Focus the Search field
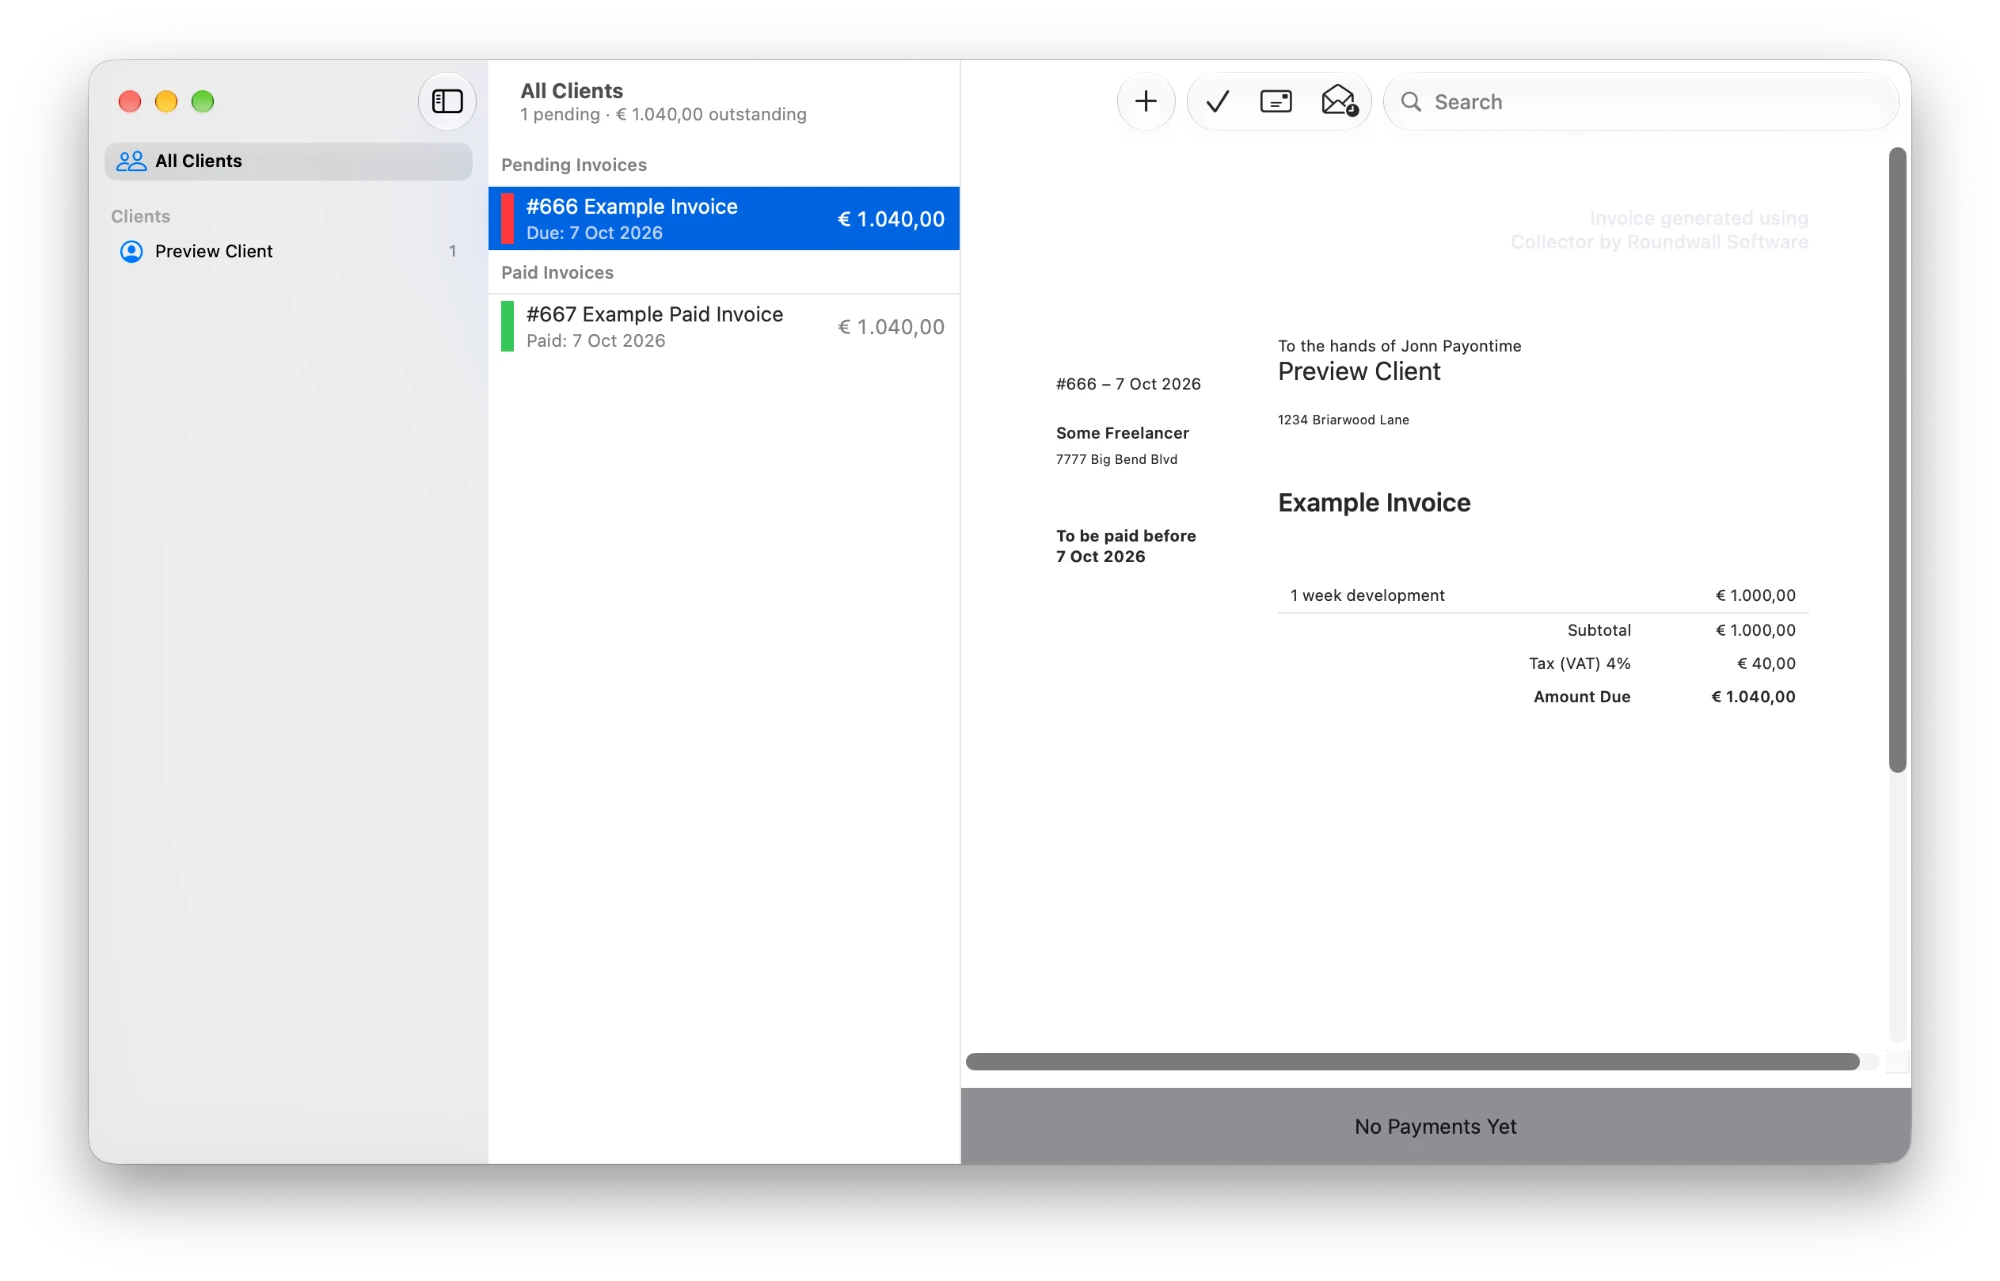This screenshot has width=2000, height=1281. tap(1641, 102)
